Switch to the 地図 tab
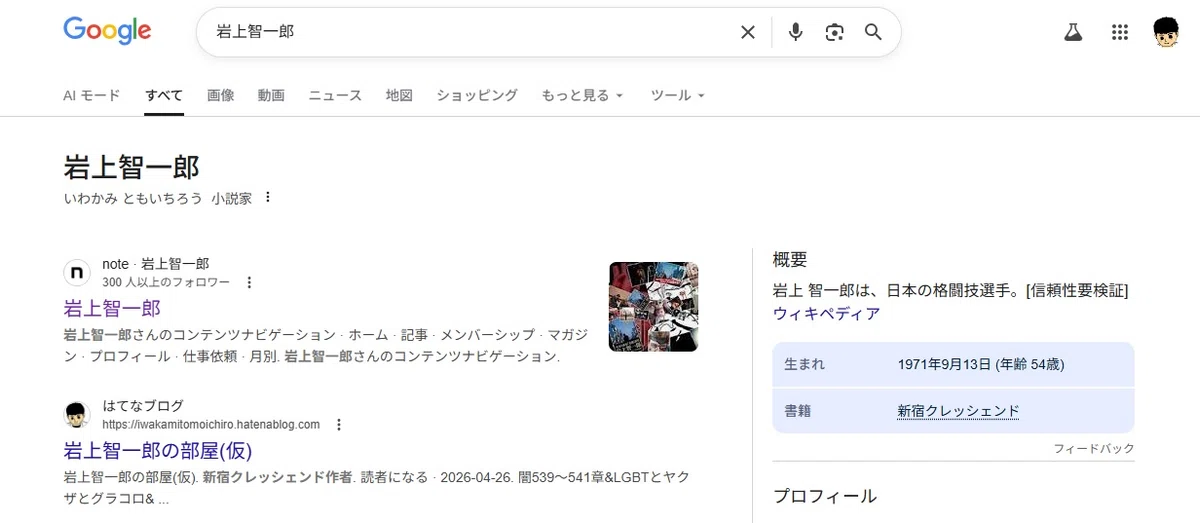Viewport: 1200px width, 523px height. click(x=399, y=96)
